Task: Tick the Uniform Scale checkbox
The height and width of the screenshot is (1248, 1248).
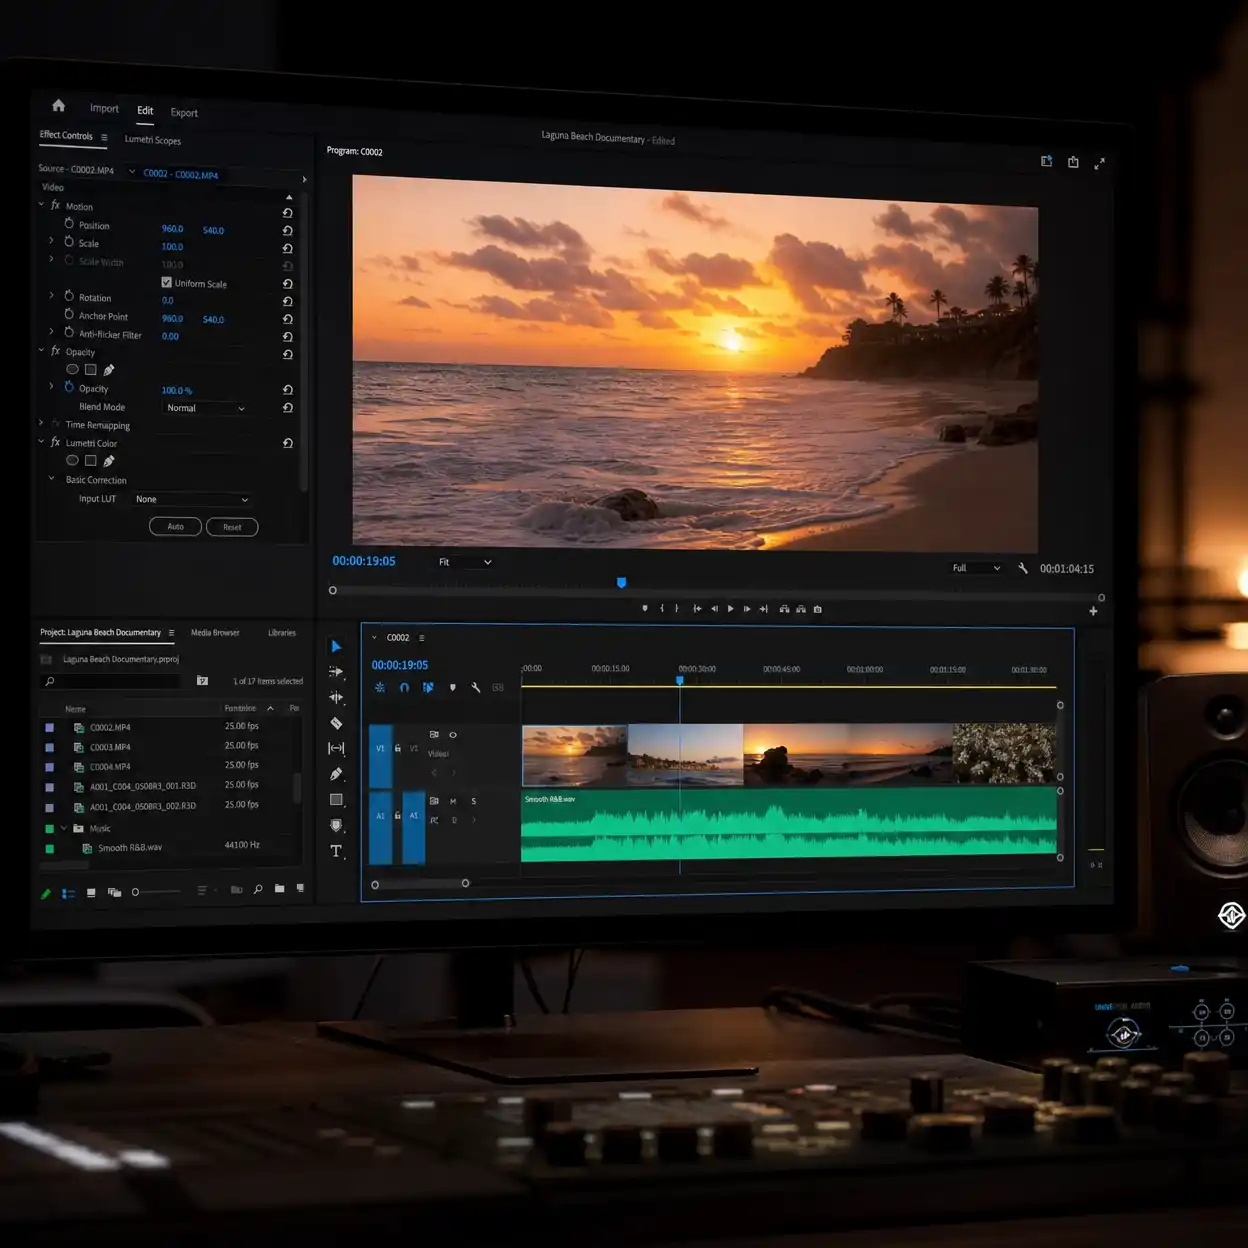Action: pos(166,283)
